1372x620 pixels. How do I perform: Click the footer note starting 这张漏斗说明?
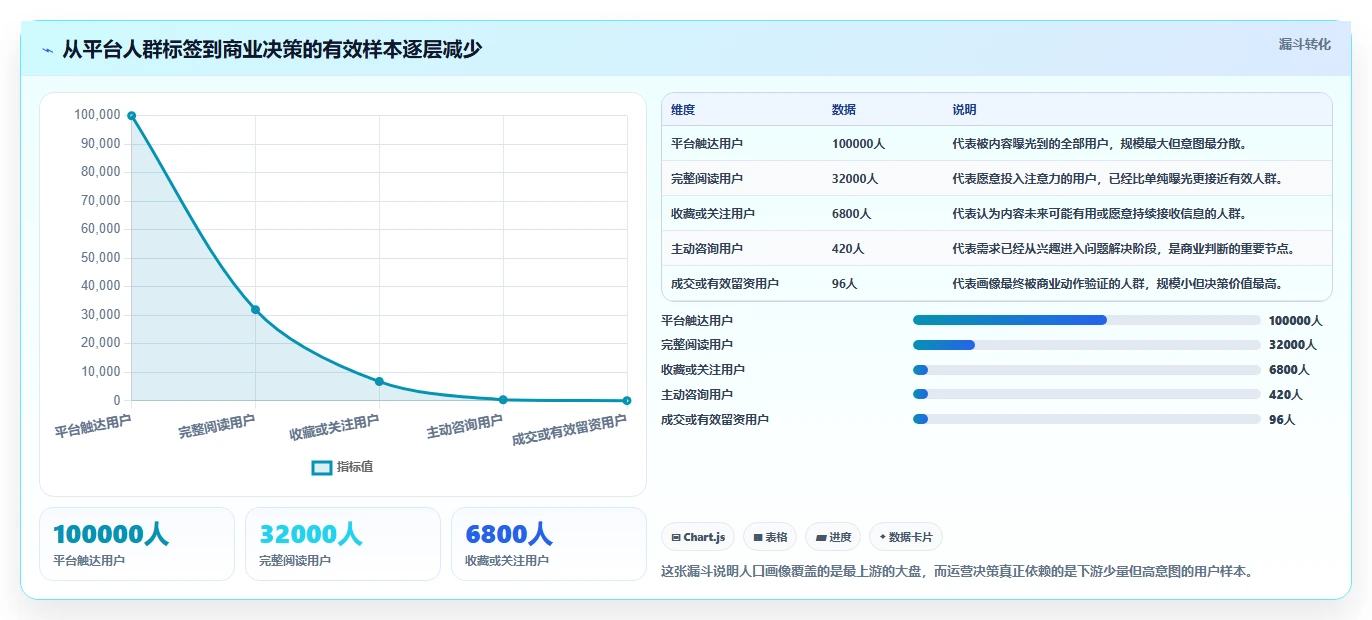[x=957, y=572]
